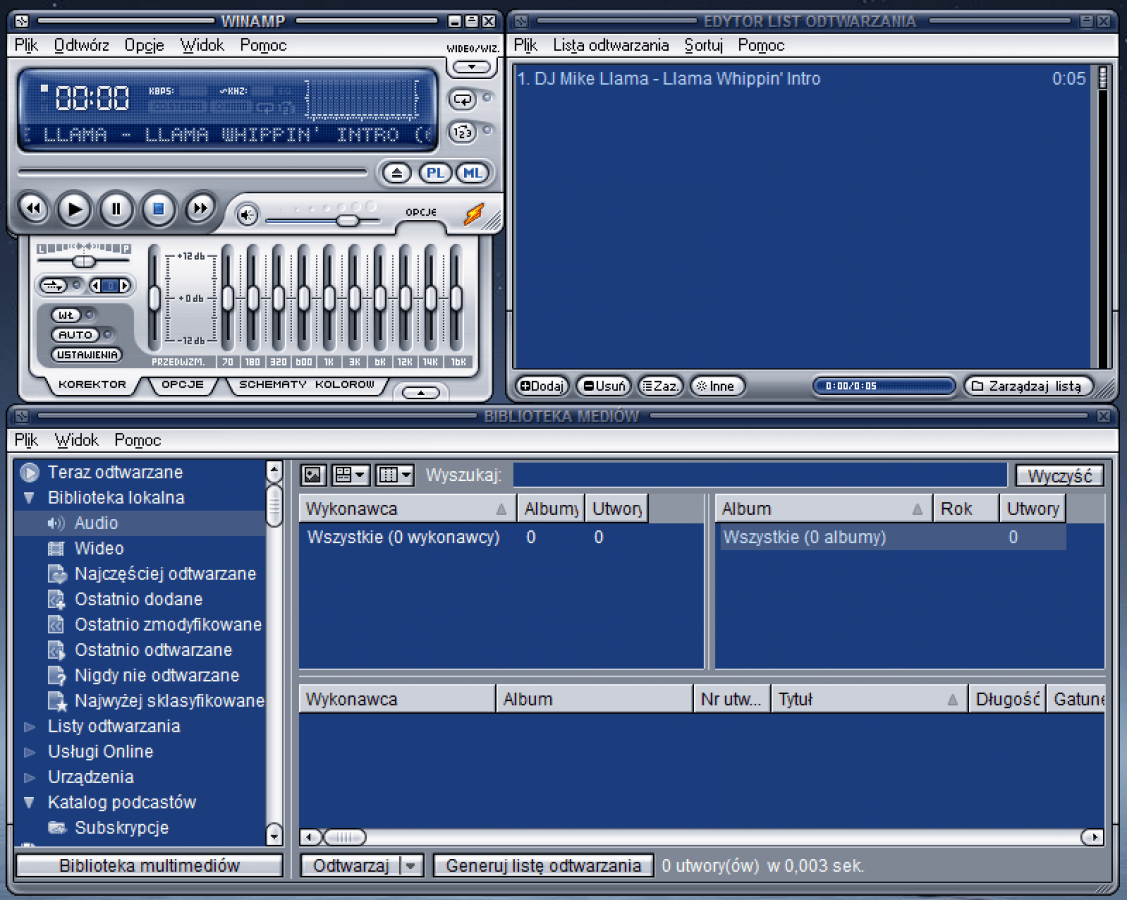The height and width of the screenshot is (900, 1127).
Task: Select the Wszystkie (0 albumy) row
Action: [893, 537]
